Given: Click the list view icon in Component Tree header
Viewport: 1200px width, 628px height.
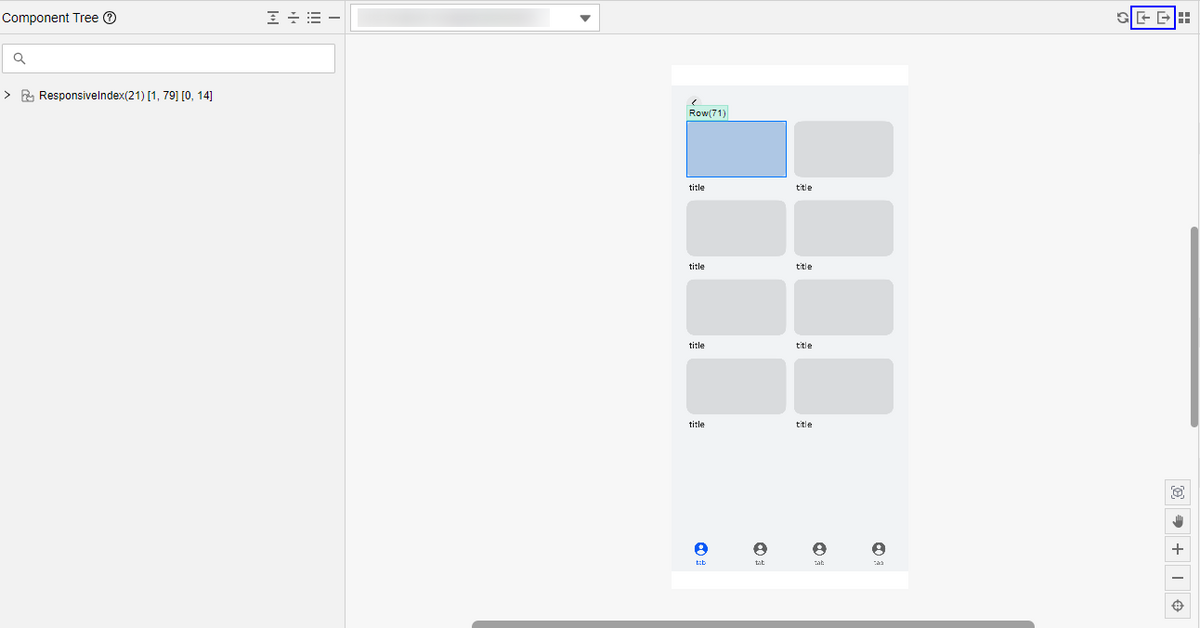Looking at the screenshot, I should coord(314,18).
